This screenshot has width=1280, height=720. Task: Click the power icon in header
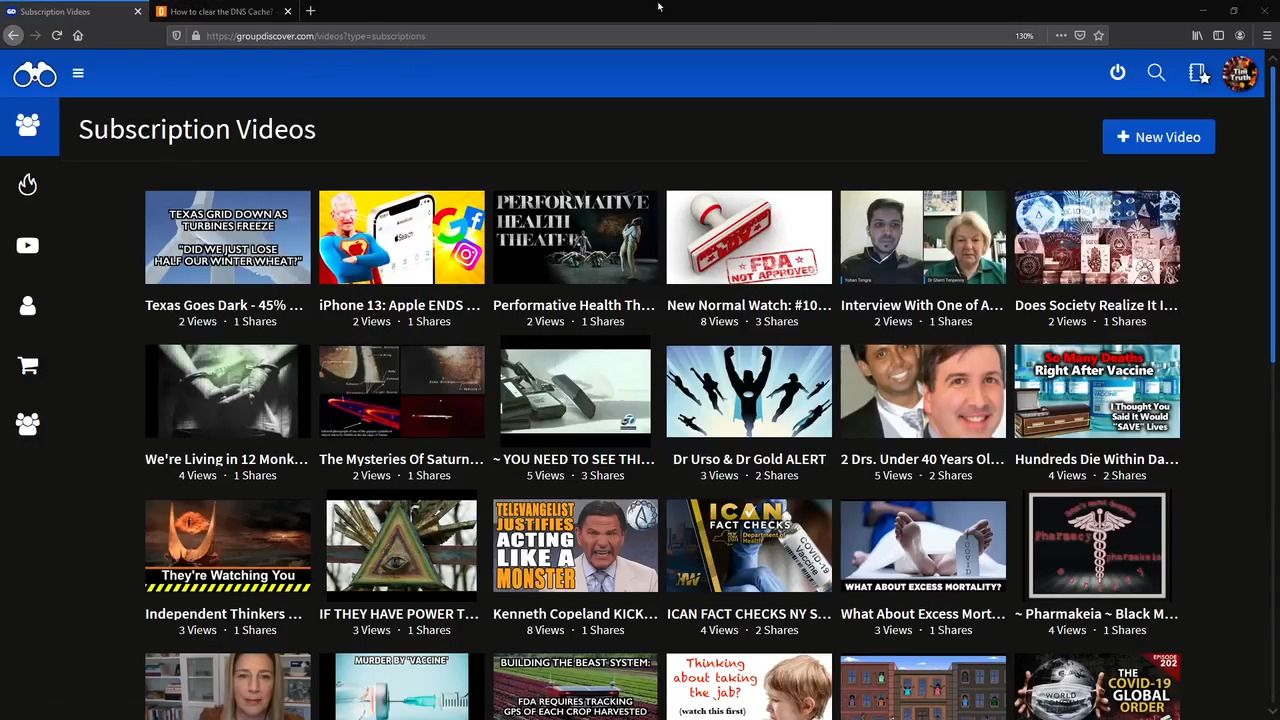(1117, 73)
